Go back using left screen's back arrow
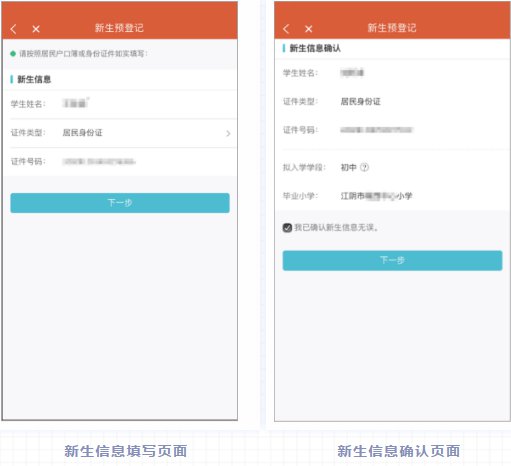The width and height of the screenshot is (511, 466). pyautogui.click(x=13, y=29)
